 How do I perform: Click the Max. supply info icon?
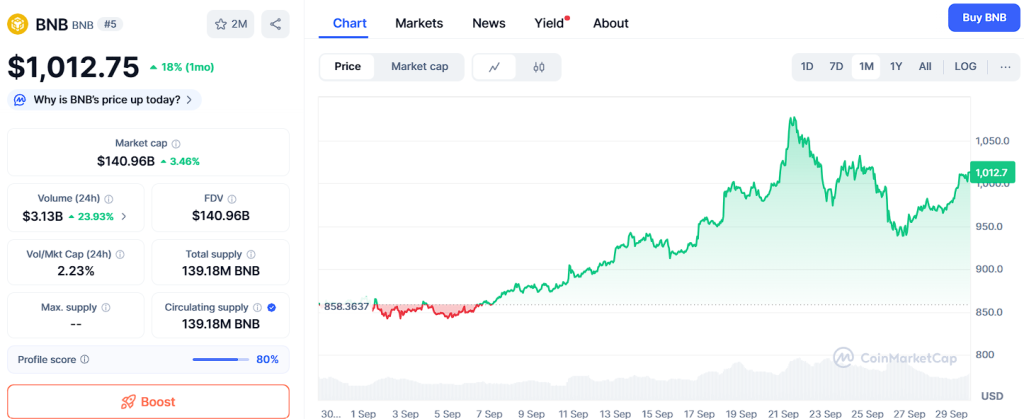[106, 307]
